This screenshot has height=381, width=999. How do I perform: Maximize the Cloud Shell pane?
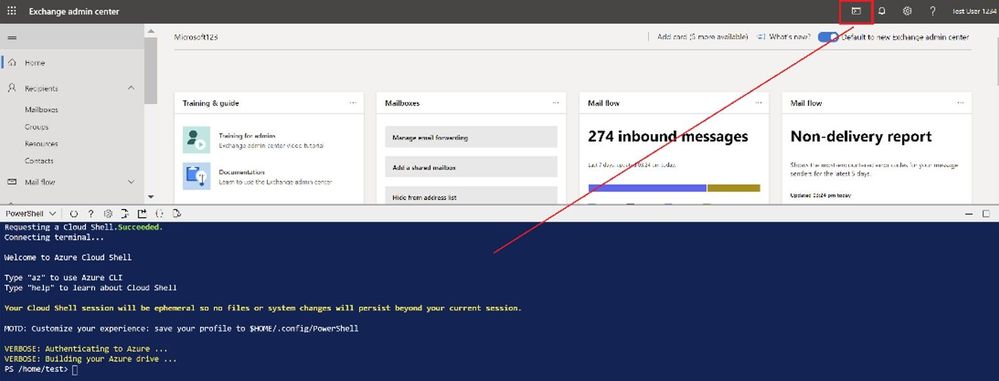tap(986, 213)
